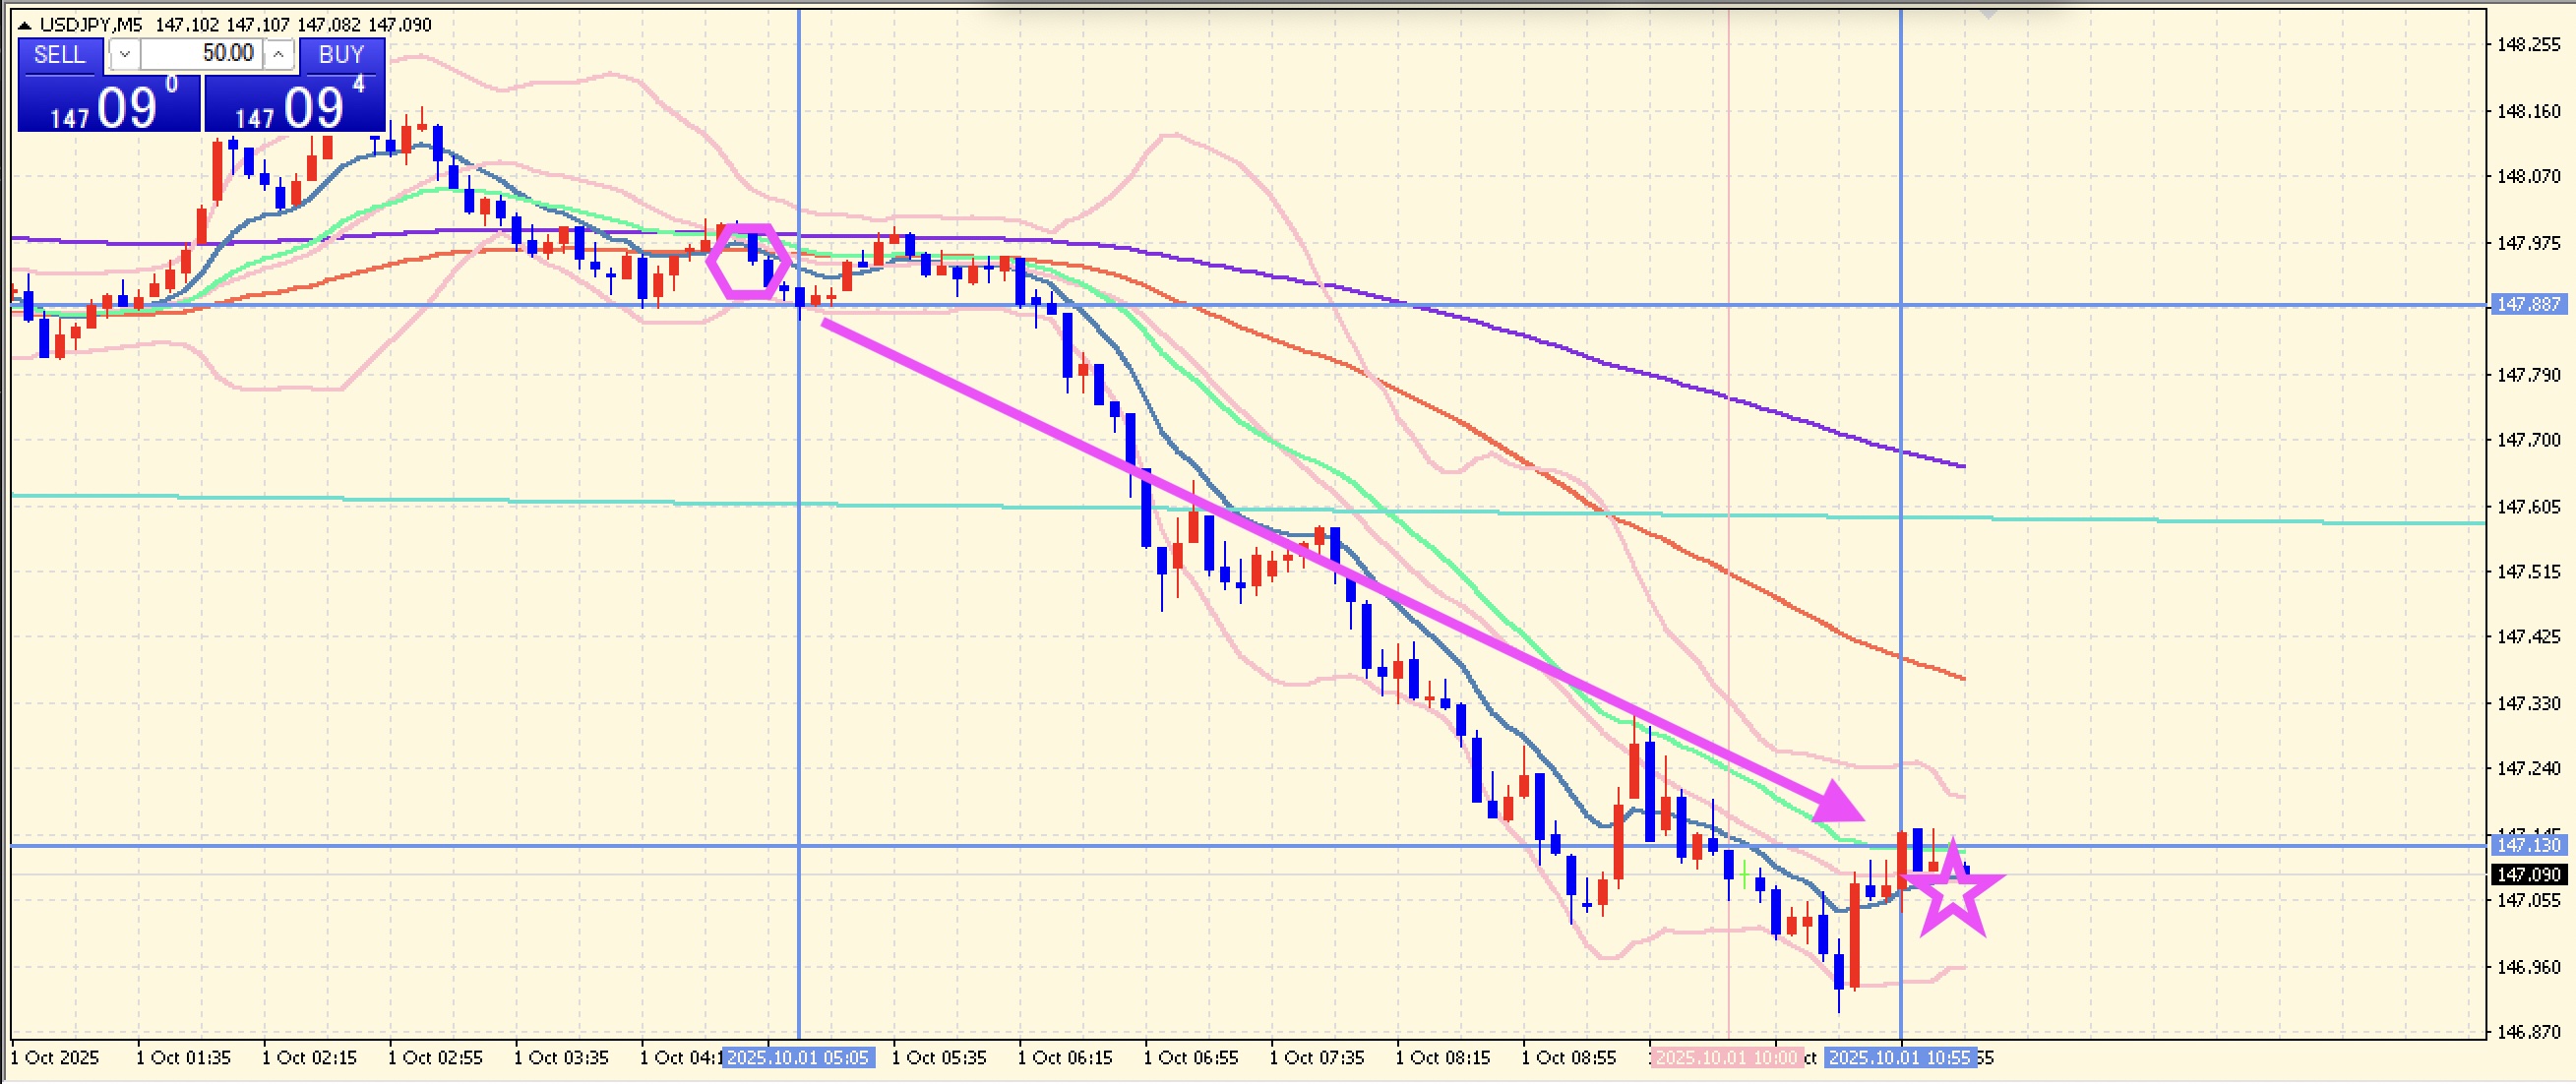The height and width of the screenshot is (1084, 2576).
Task: Click the 50.00 volume input field
Action: coord(201,55)
